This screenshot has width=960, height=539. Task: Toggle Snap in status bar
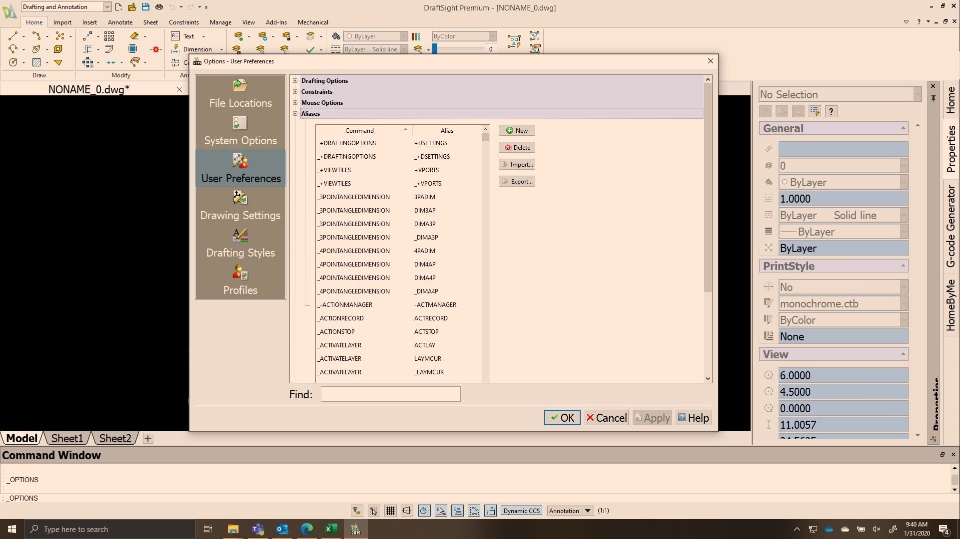click(x=373, y=510)
